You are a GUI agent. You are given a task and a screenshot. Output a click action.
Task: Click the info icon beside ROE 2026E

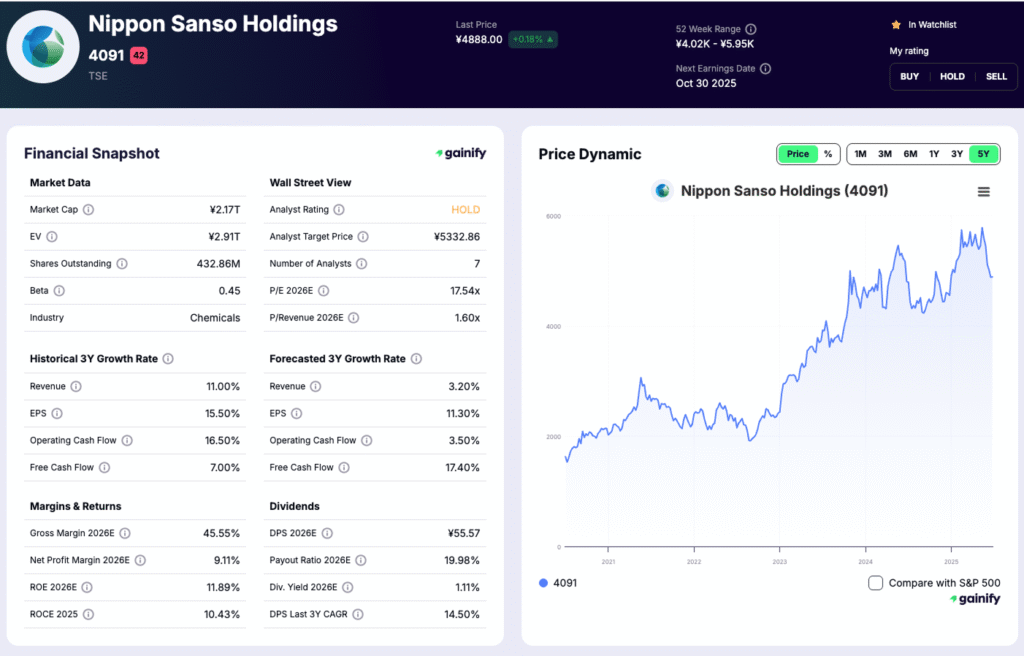coord(85,587)
